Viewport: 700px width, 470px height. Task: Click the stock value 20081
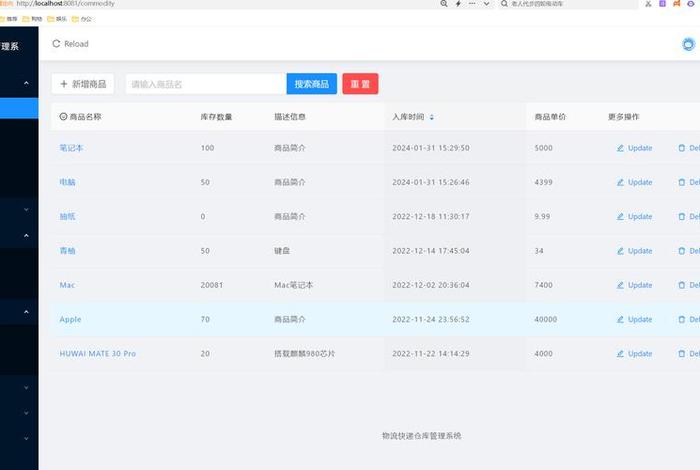tap(212, 285)
